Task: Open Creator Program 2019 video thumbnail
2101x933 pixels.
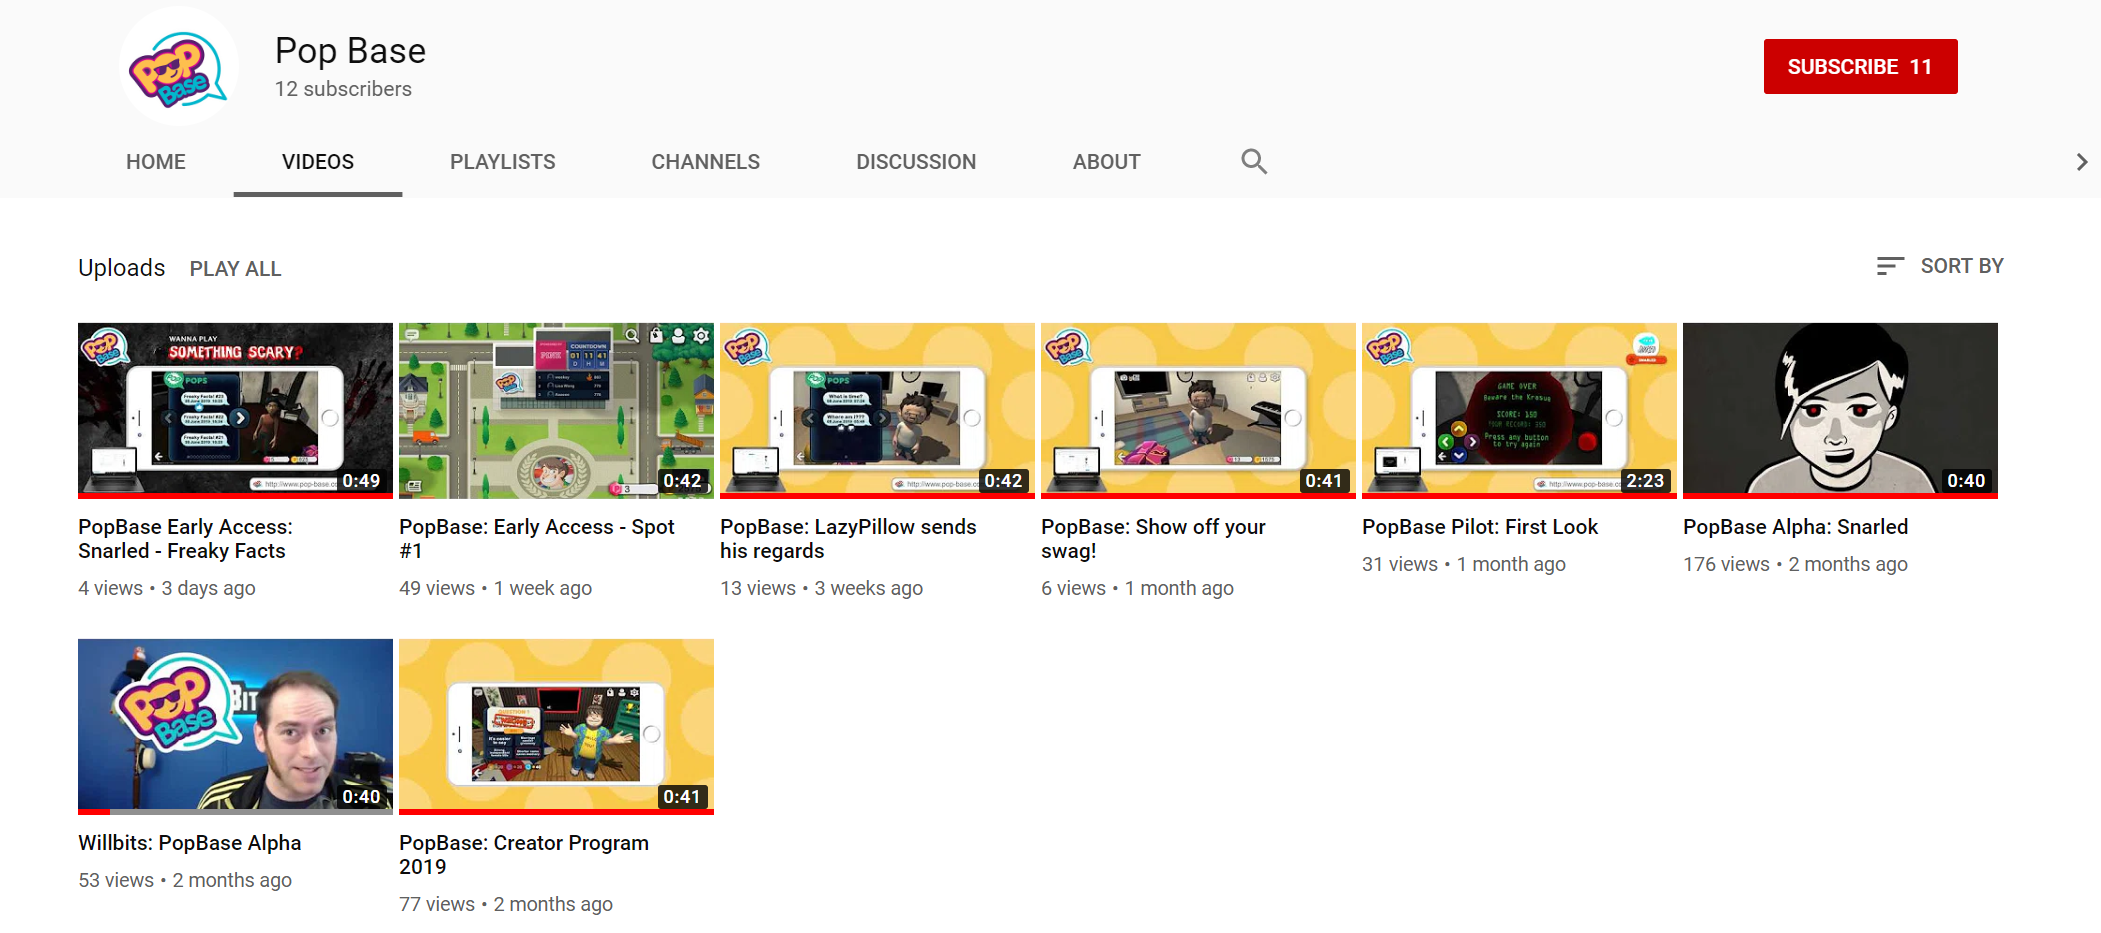Action: 556,726
